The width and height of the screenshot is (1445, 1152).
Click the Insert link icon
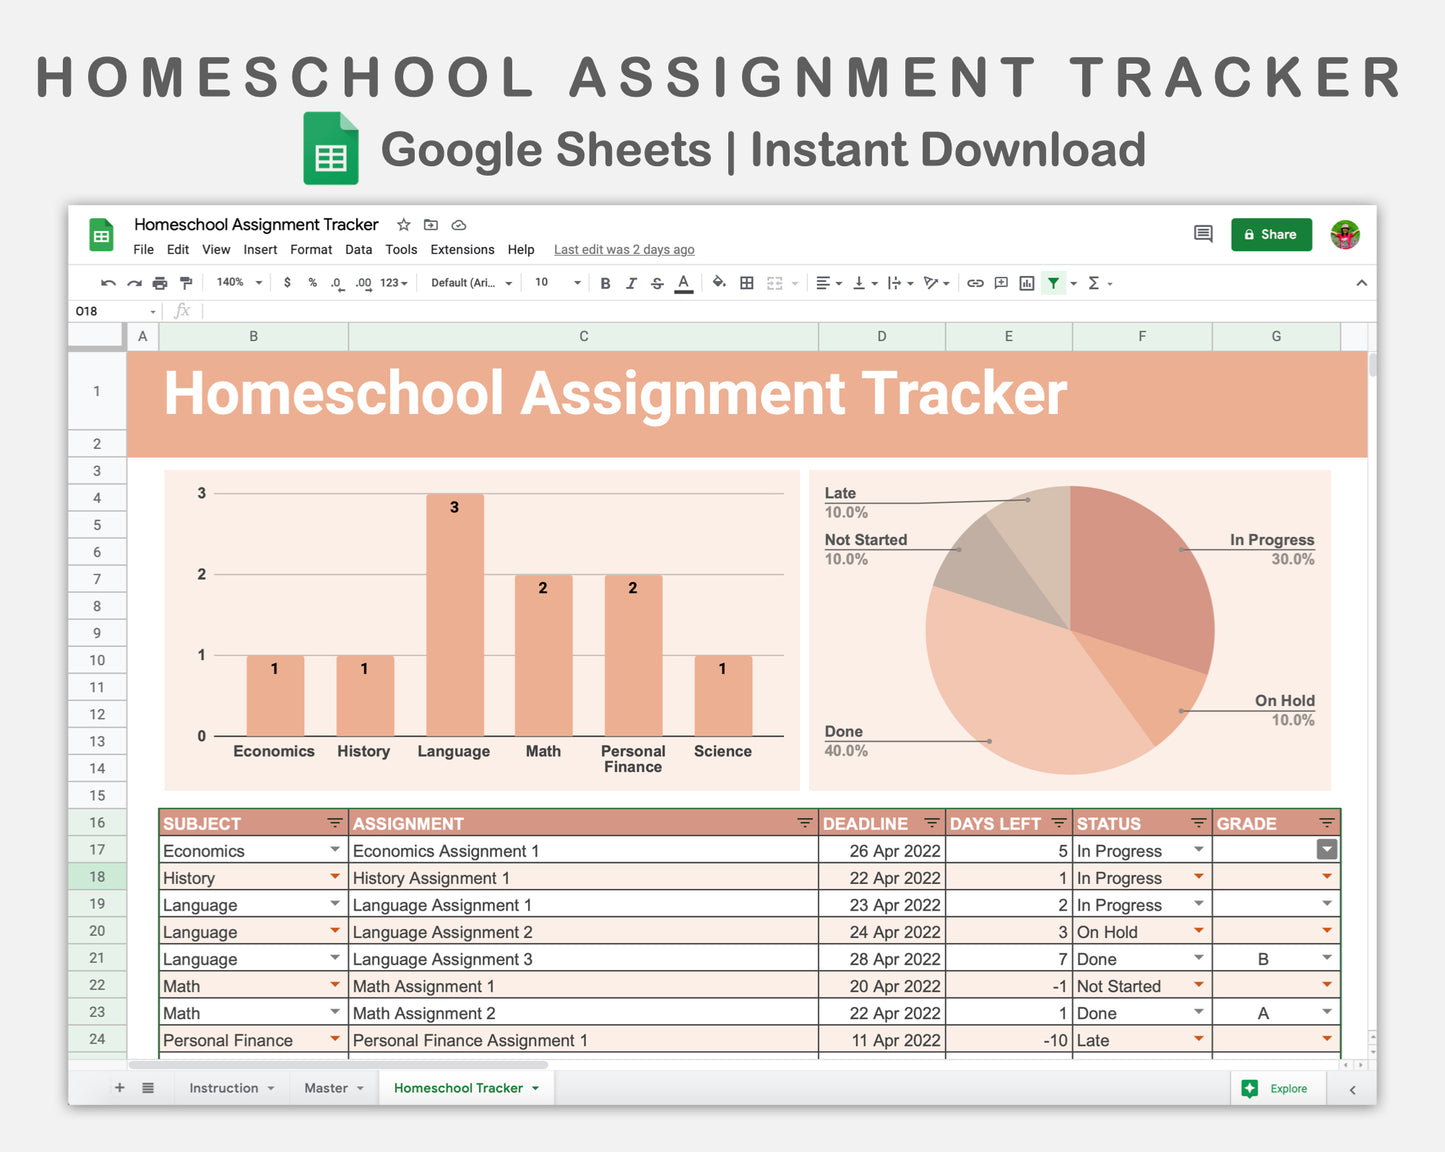976,283
